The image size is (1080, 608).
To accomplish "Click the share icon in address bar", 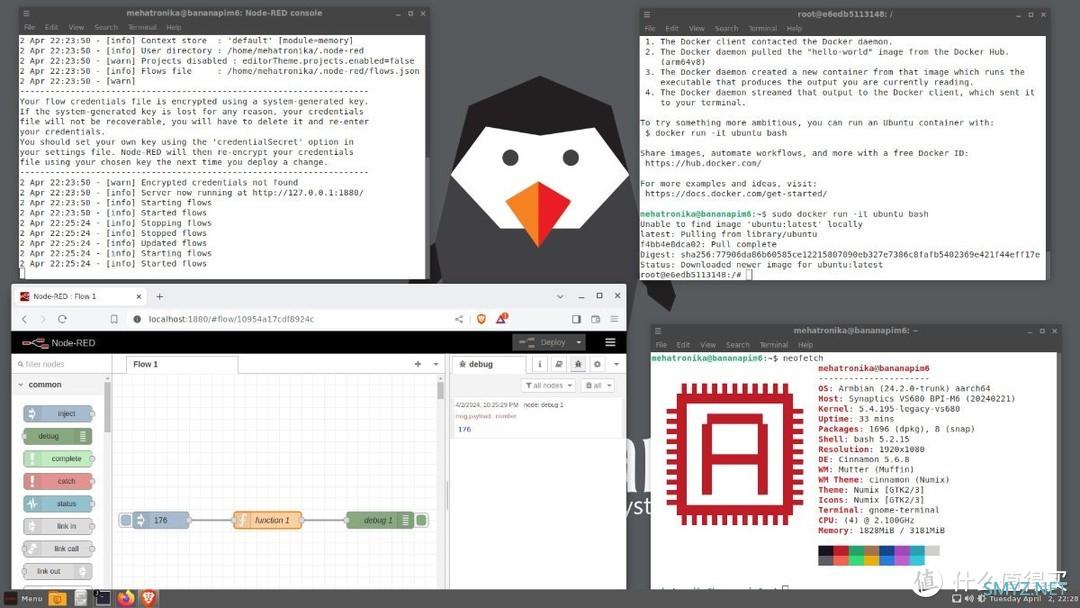I will (459, 319).
